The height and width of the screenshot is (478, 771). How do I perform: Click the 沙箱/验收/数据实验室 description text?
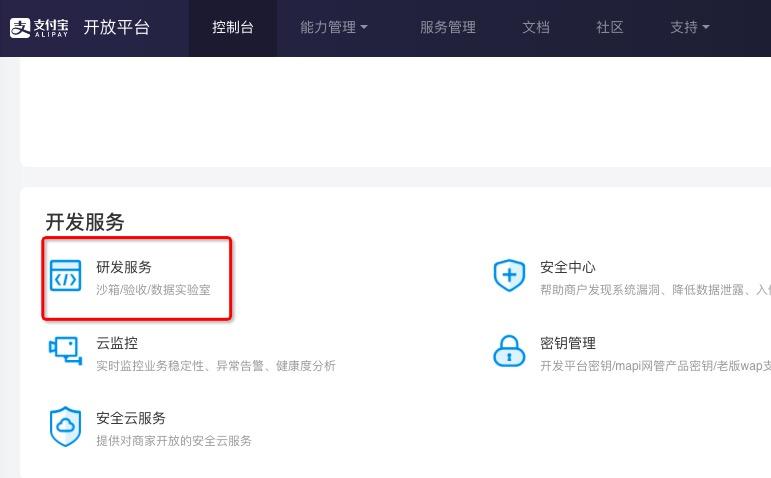coord(153,290)
